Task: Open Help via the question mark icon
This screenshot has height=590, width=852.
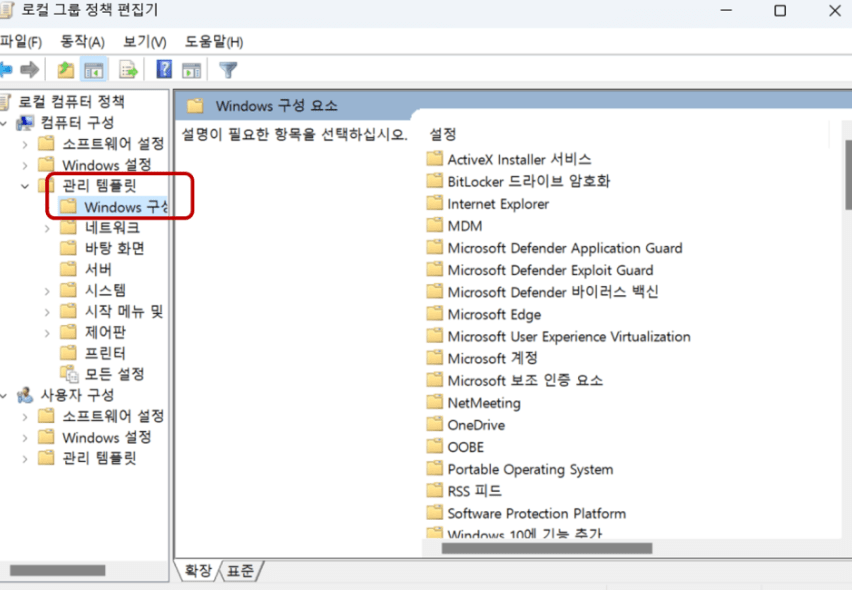Action: coord(164,69)
